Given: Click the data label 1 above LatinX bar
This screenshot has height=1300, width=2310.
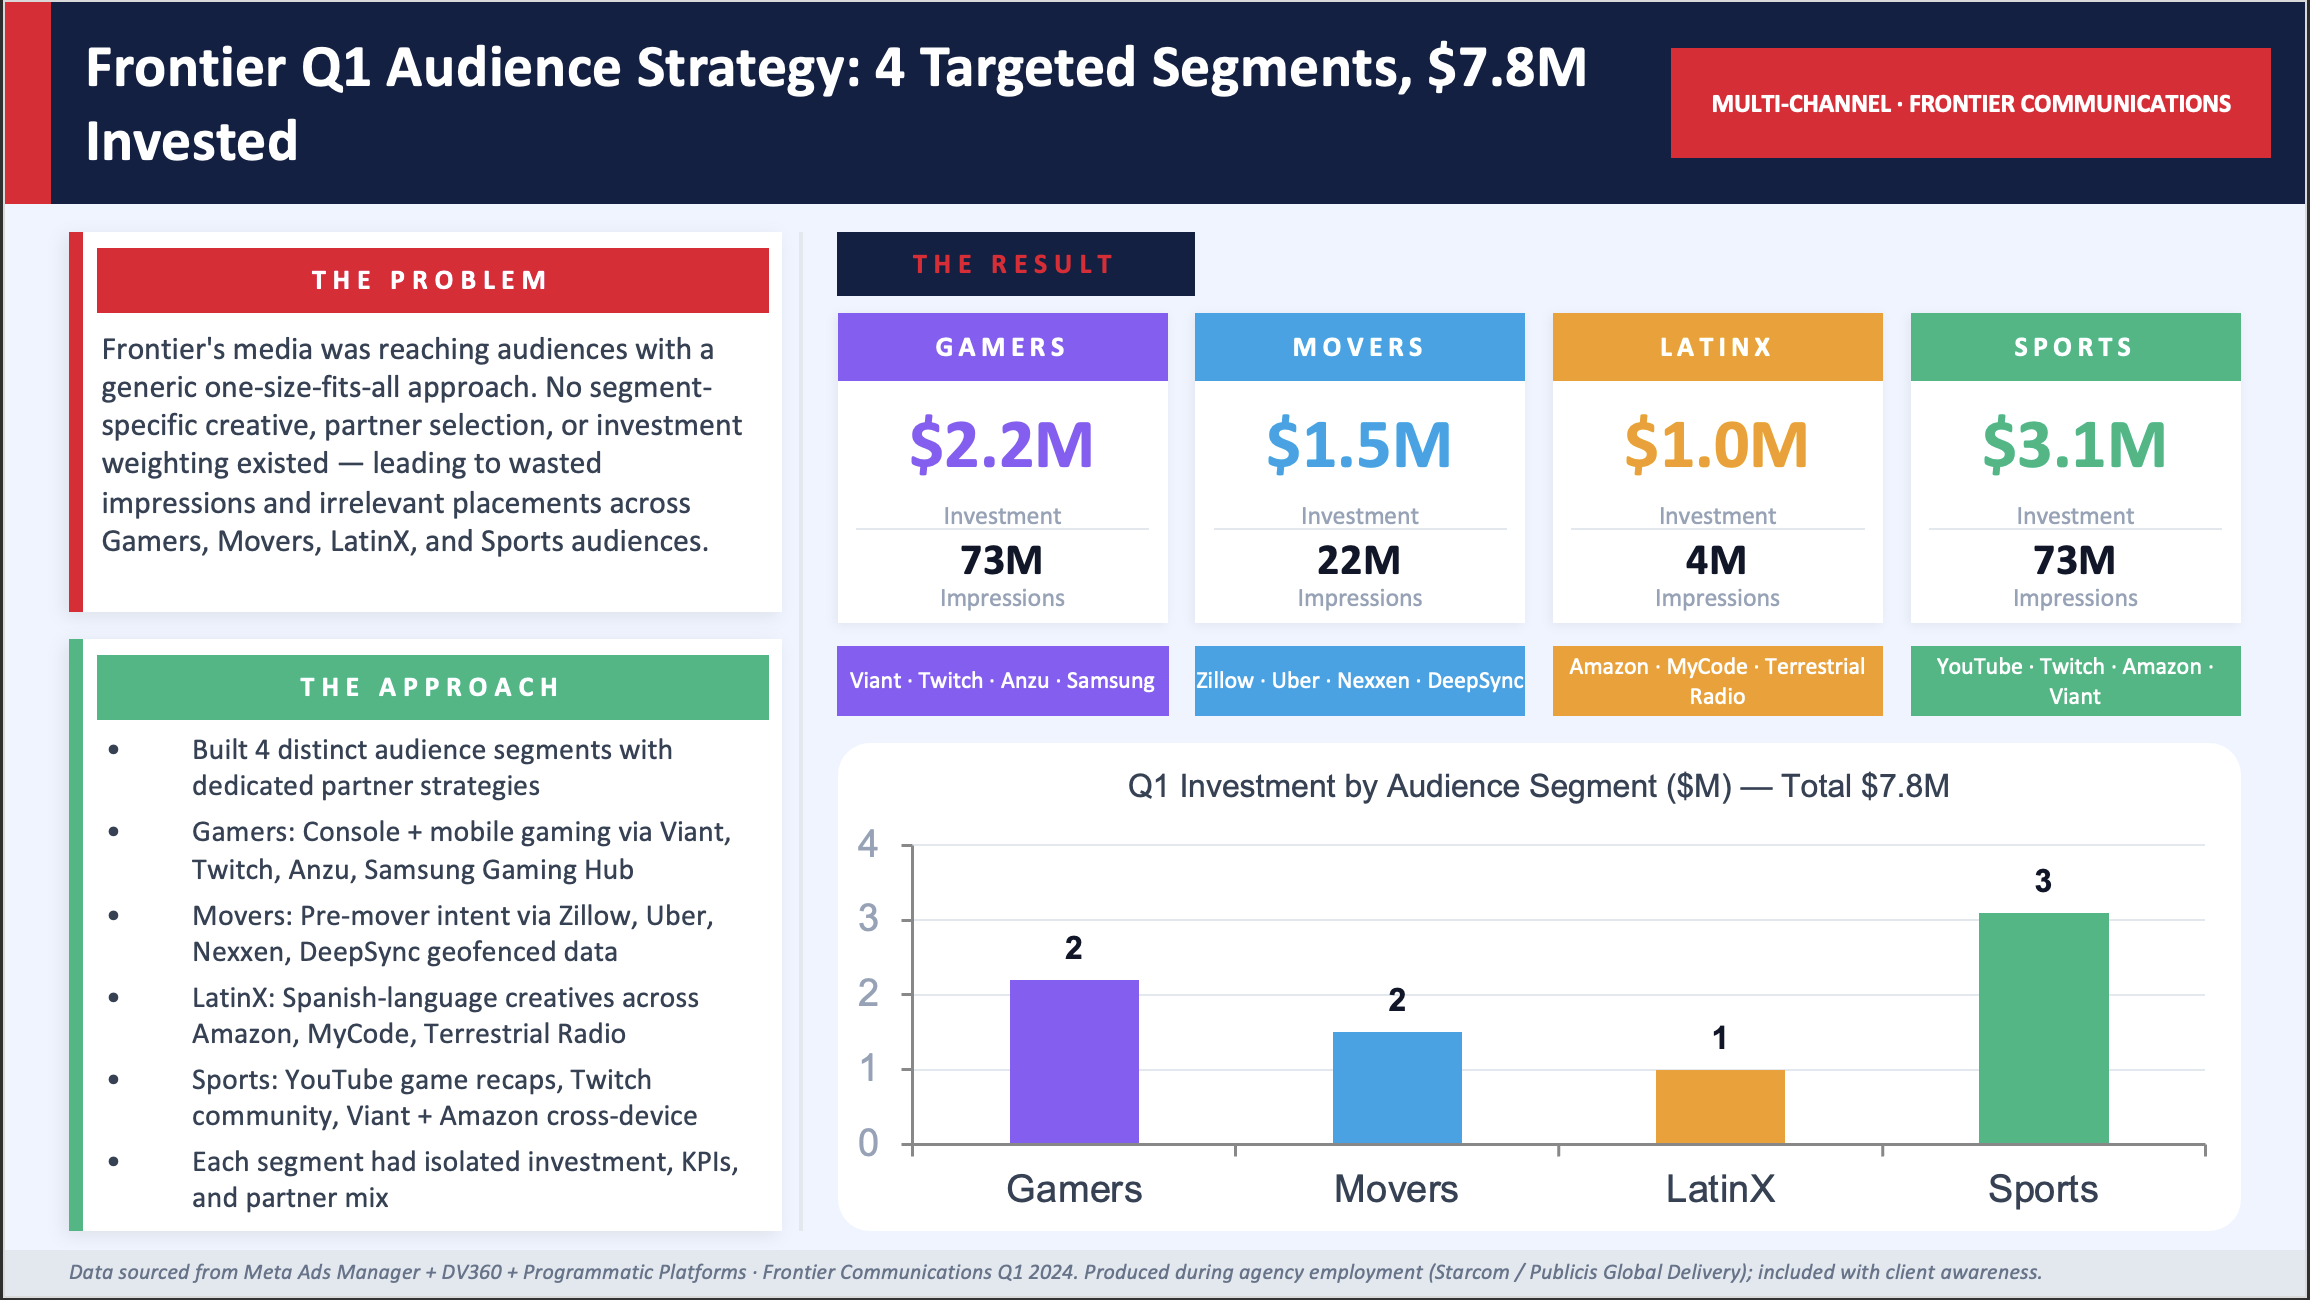Looking at the screenshot, I should pyautogui.click(x=1720, y=1038).
